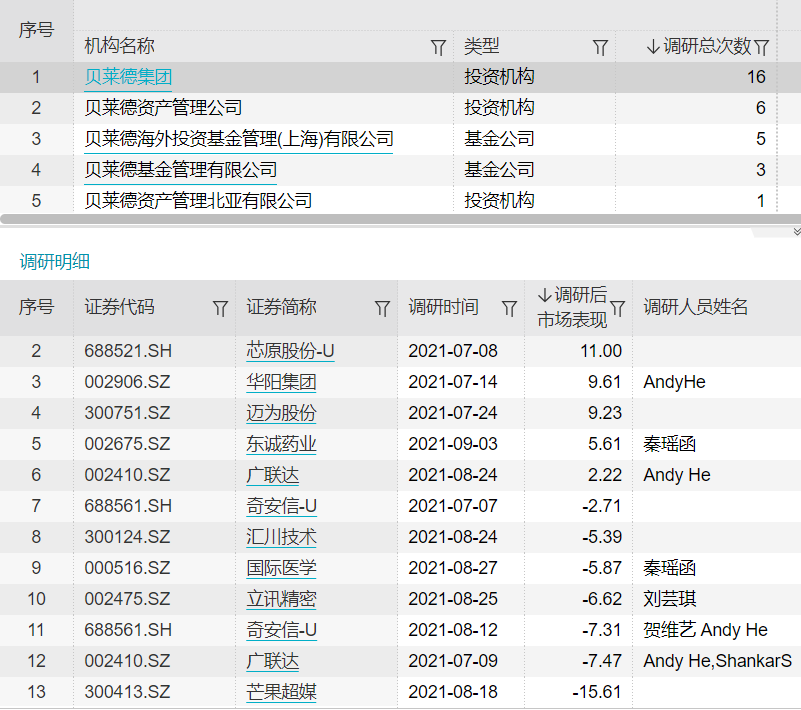
Task: Open filter for 调研总次数 column
Action: pyautogui.click(x=761, y=47)
